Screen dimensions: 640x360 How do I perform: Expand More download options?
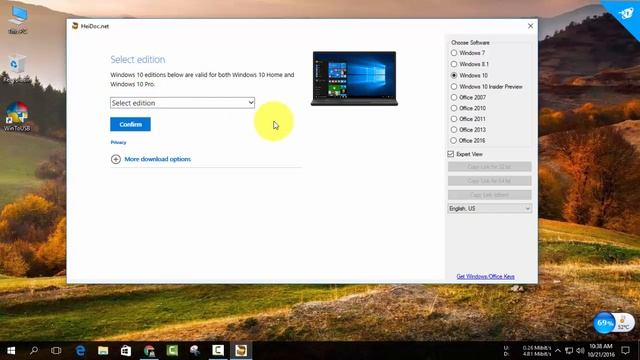[x=158, y=159]
